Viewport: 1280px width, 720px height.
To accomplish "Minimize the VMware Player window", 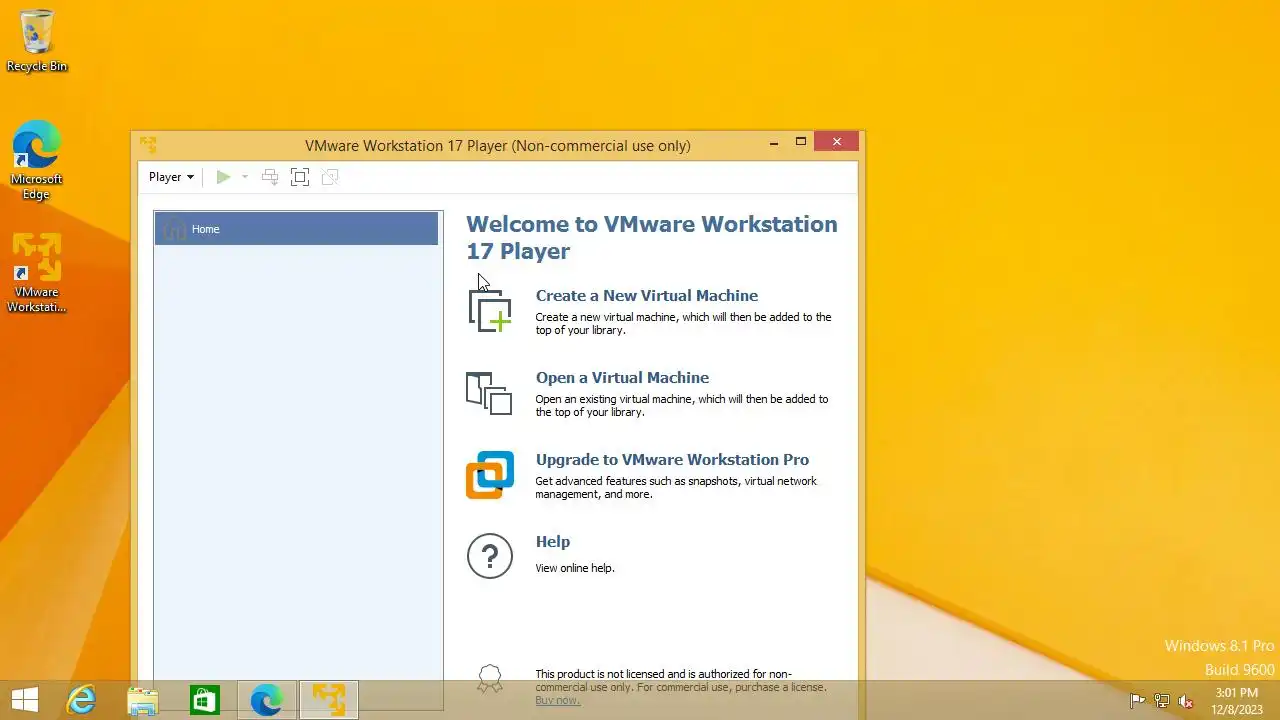I will (774, 143).
